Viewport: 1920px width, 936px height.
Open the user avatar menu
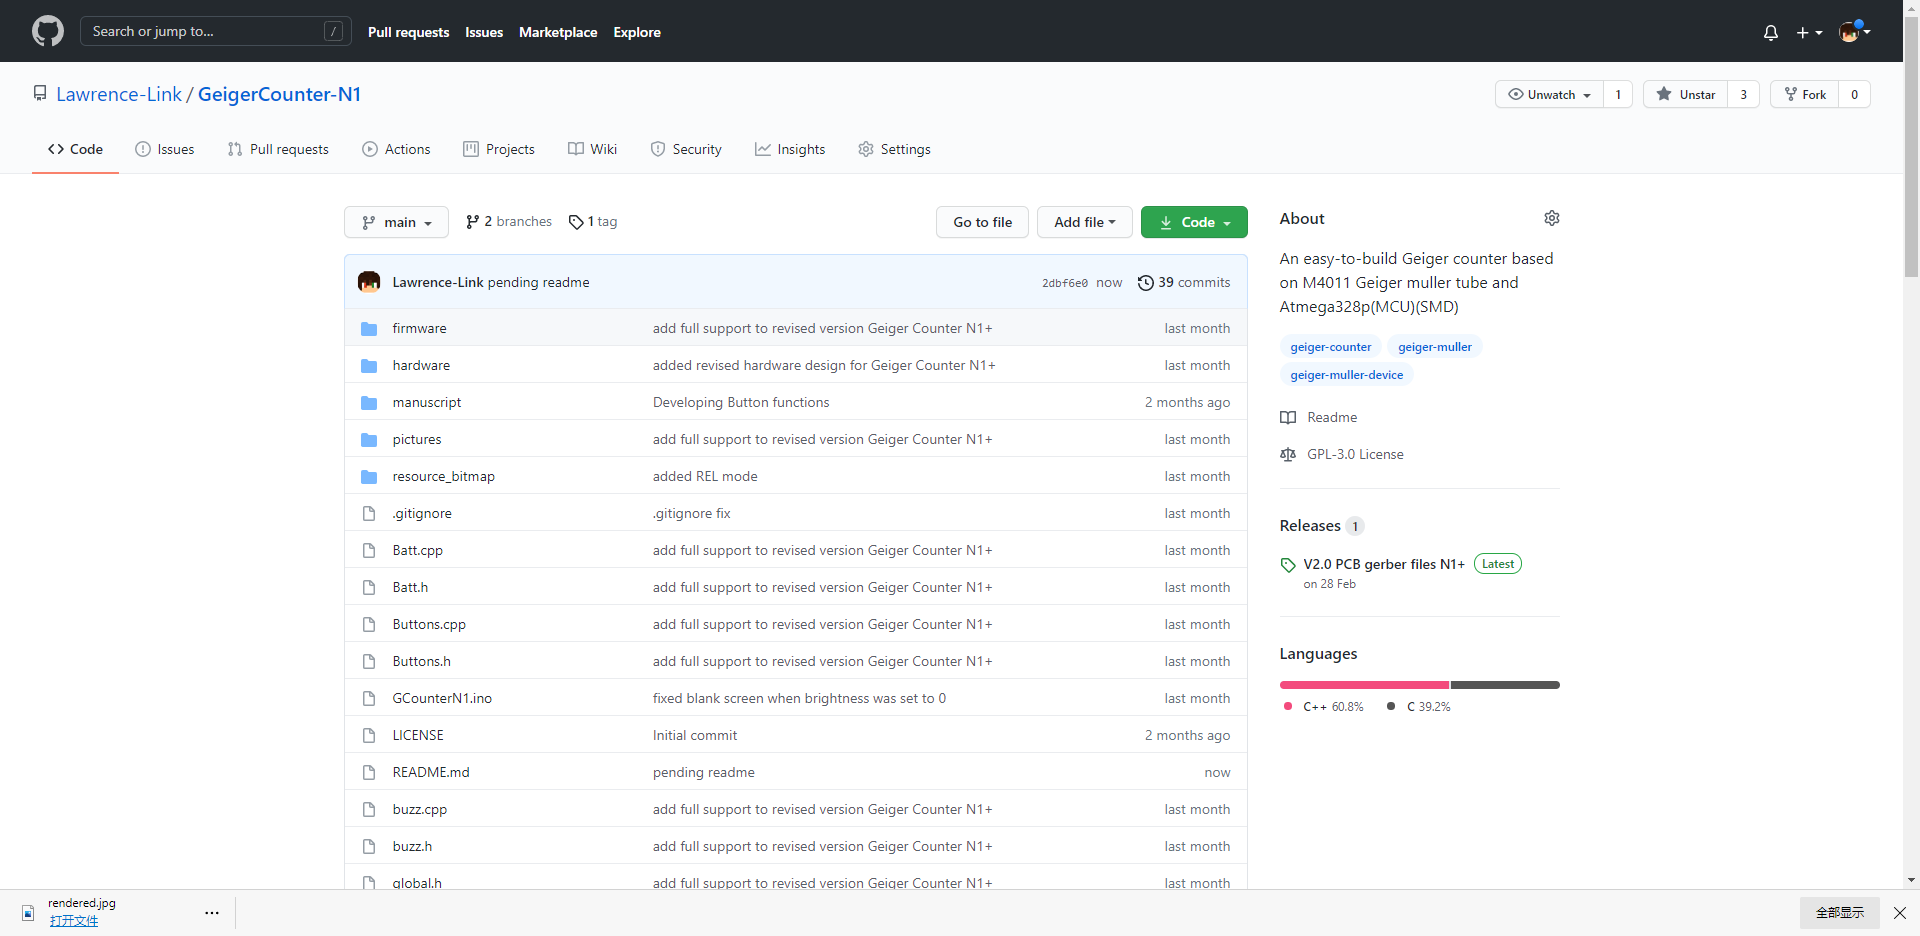1855,32
